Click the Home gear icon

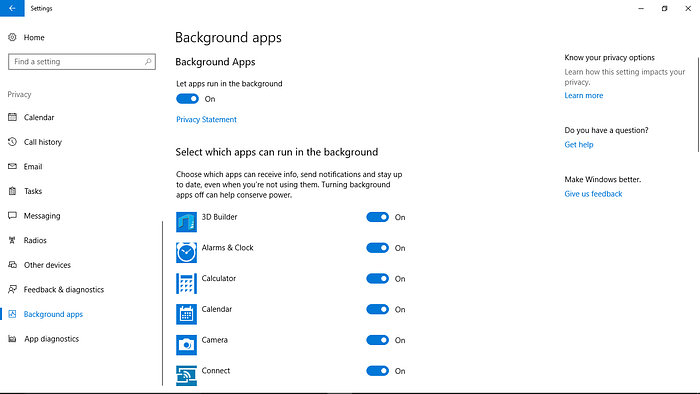click(12, 37)
